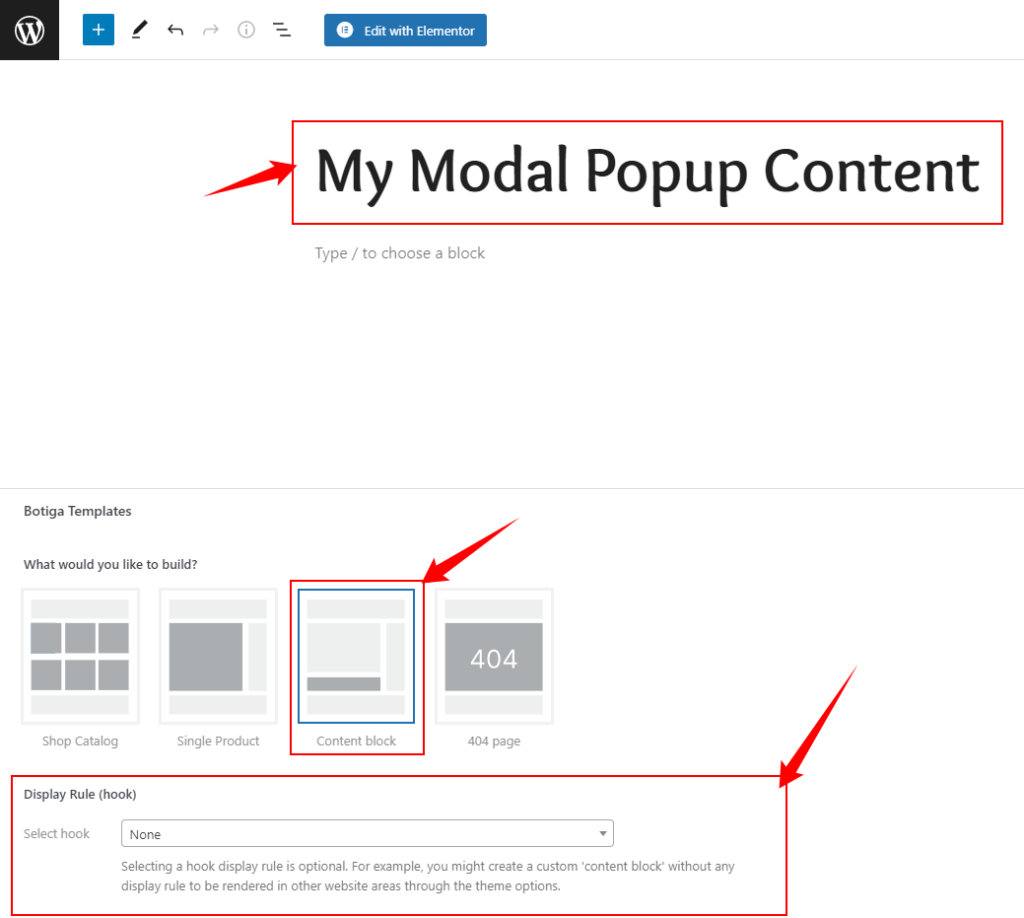Select the Single Product template option
Viewport: 1024px width, 918px height.
tap(218, 657)
